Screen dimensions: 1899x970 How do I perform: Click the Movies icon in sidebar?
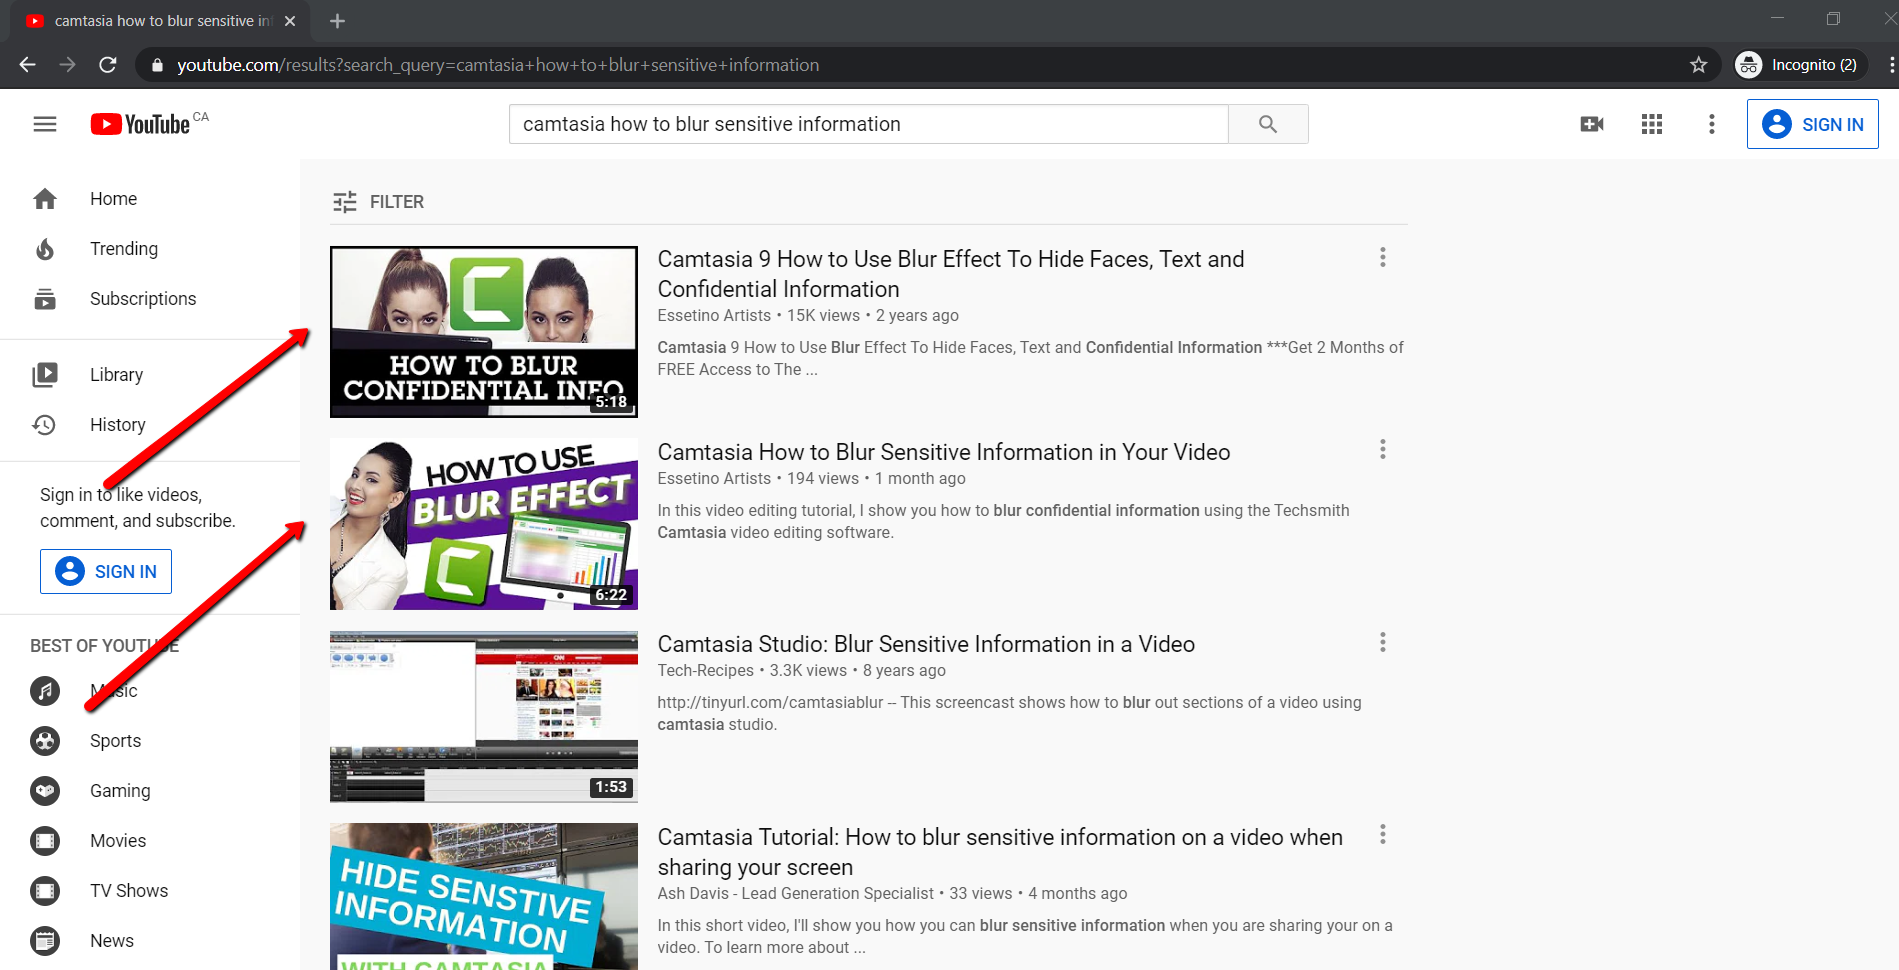[x=45, y=841]
